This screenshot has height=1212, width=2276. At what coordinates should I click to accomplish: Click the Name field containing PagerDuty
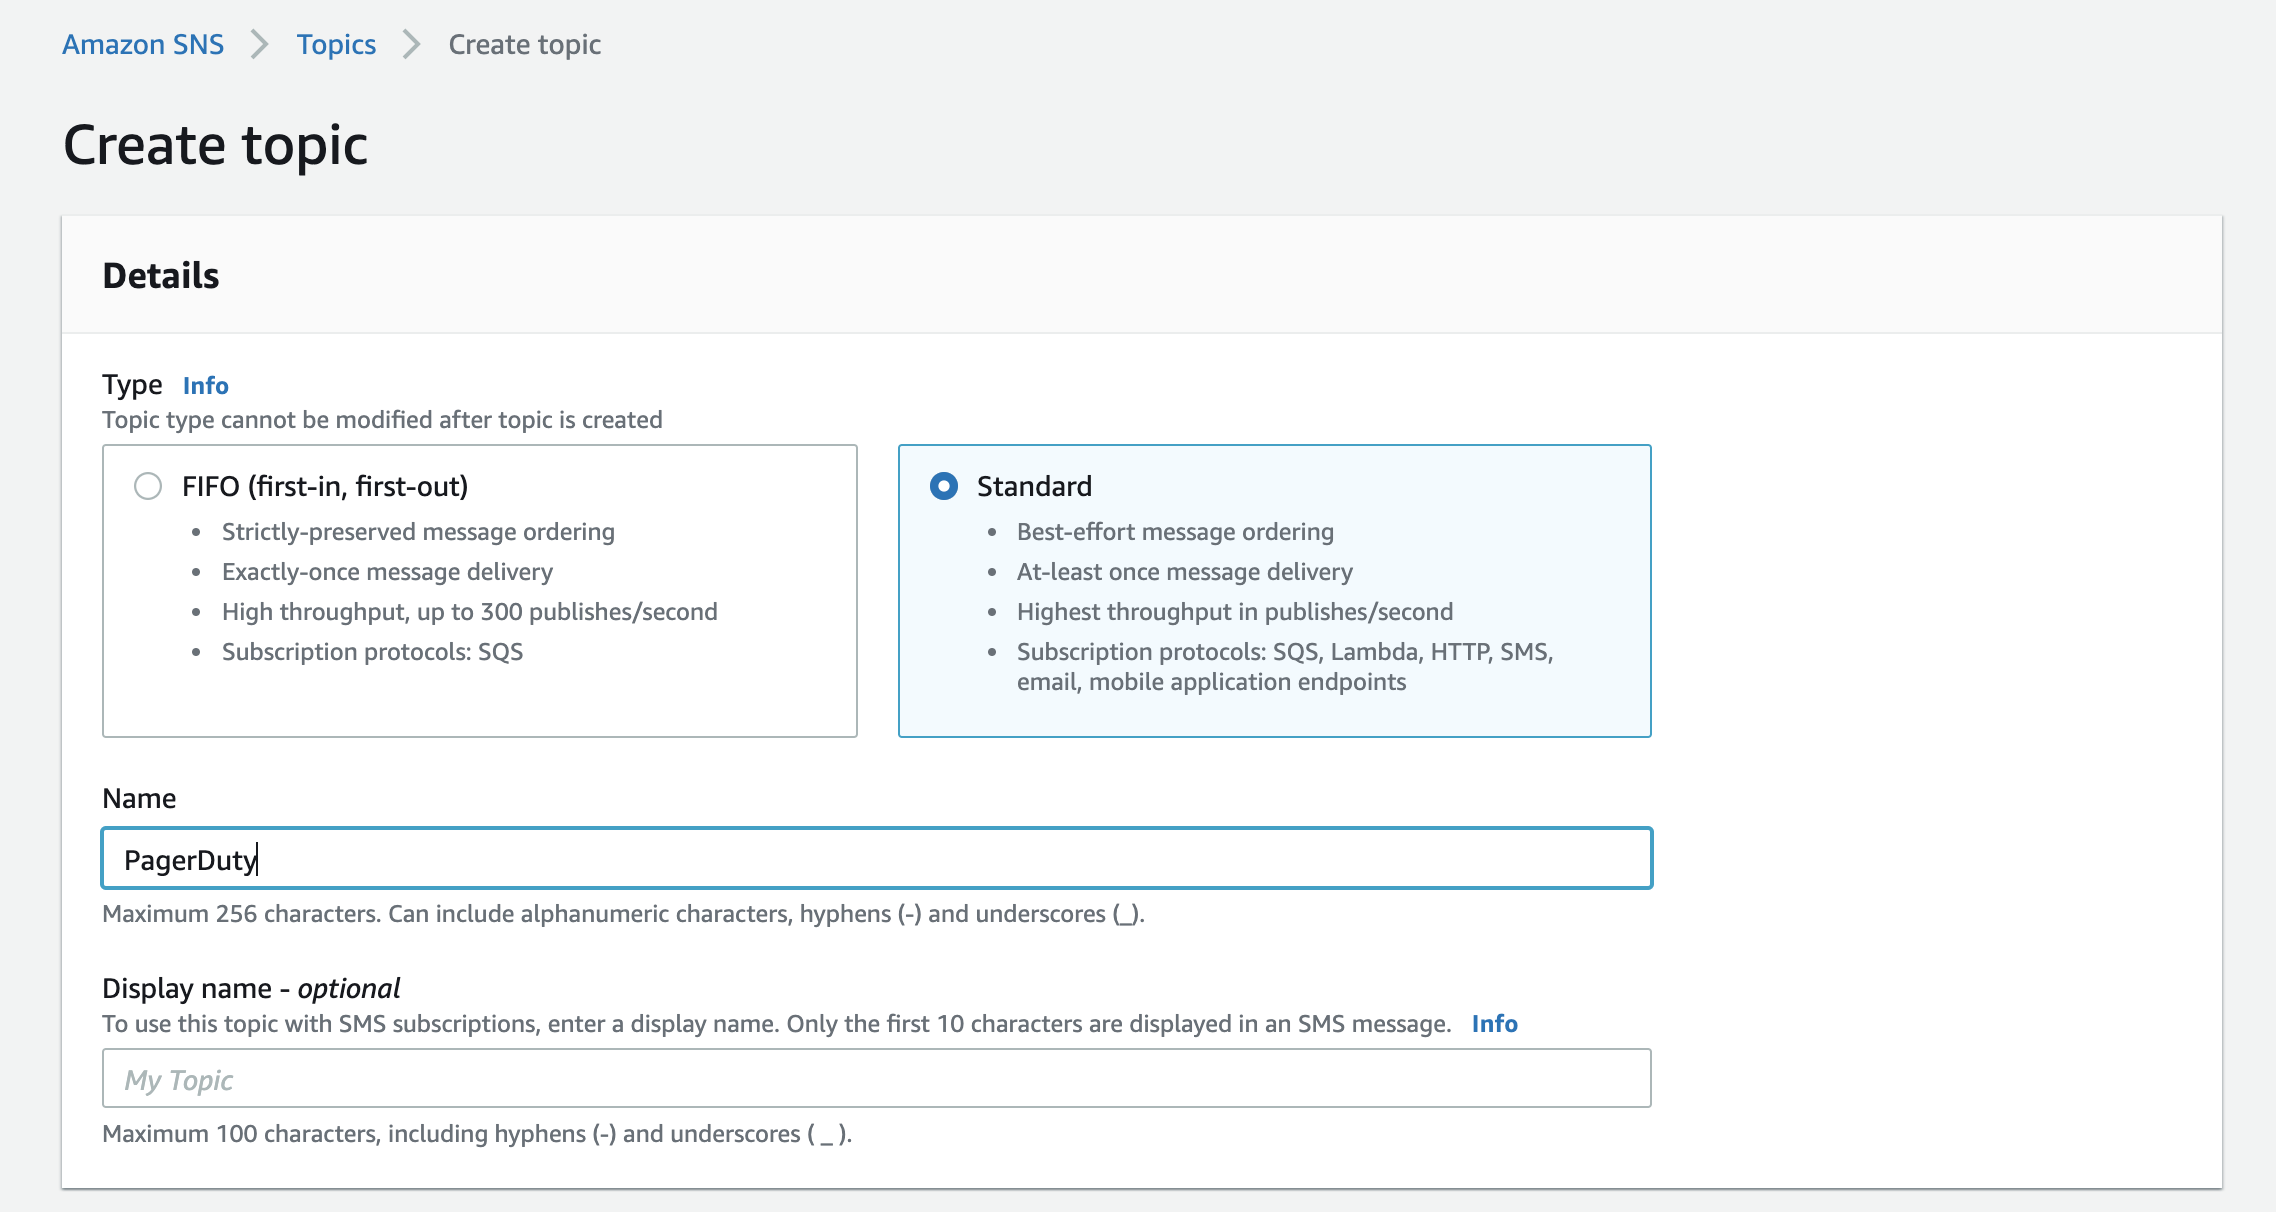click(877, 858)
